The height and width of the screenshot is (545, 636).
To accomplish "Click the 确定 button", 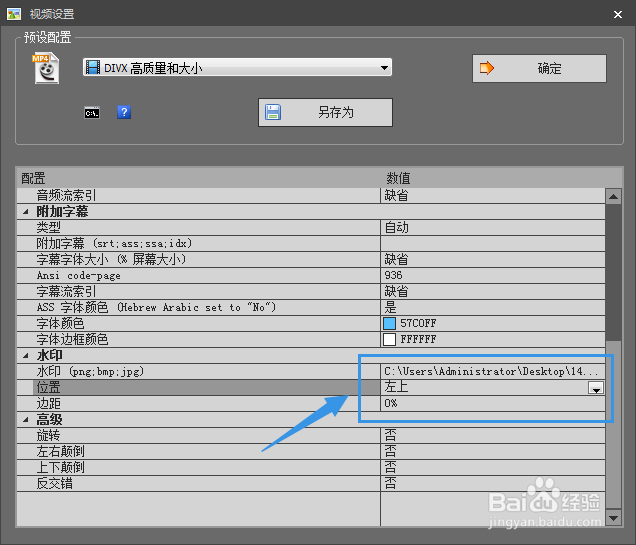I will [x=539, y=69].
